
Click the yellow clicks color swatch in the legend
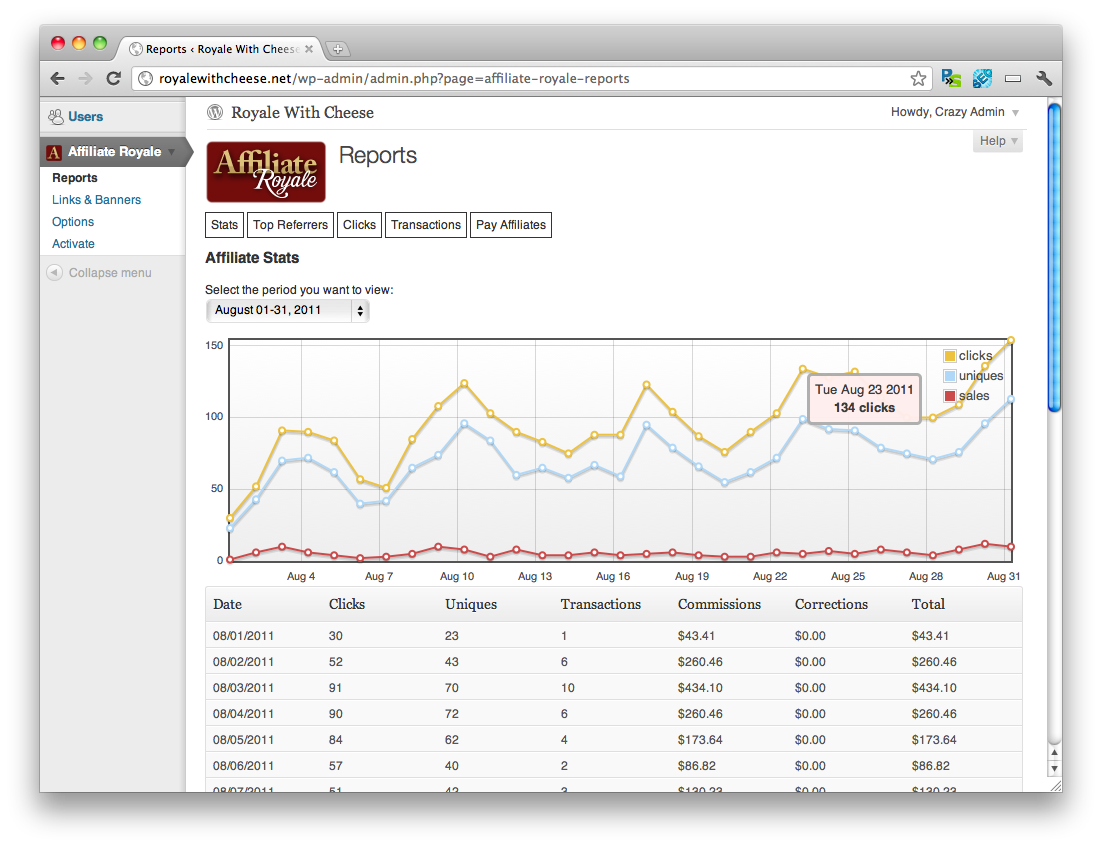click(x=952, y=355)
